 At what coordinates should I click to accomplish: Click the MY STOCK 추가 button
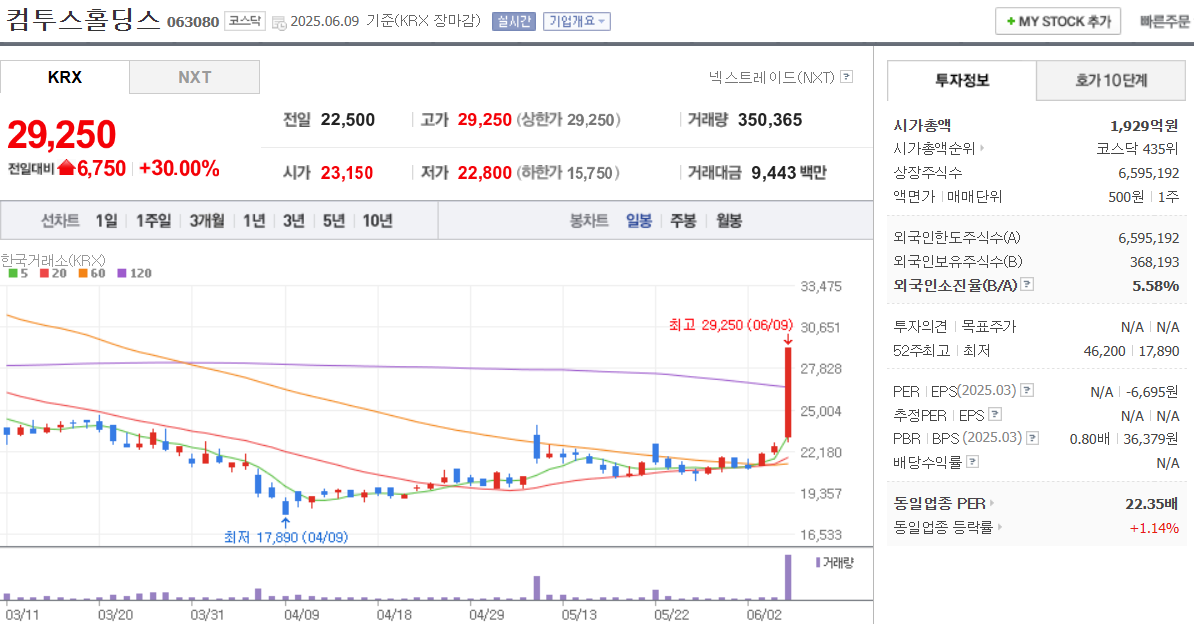[x=1058, y=21]
